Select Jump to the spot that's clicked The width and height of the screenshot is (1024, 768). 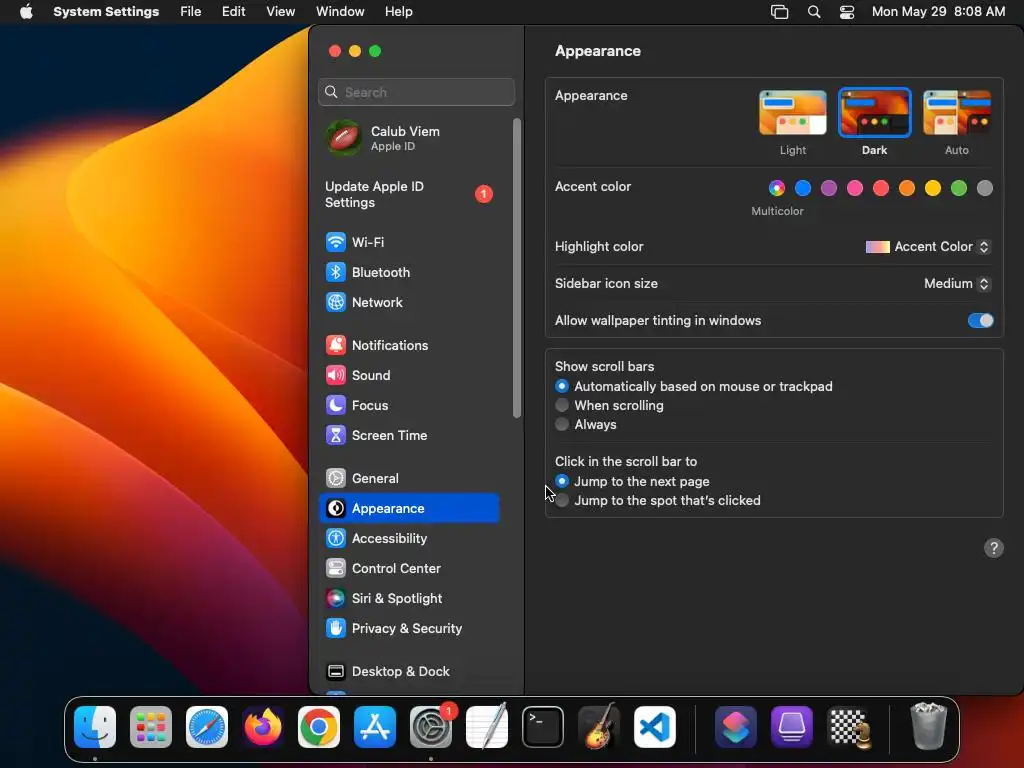(x=562, y=500)
